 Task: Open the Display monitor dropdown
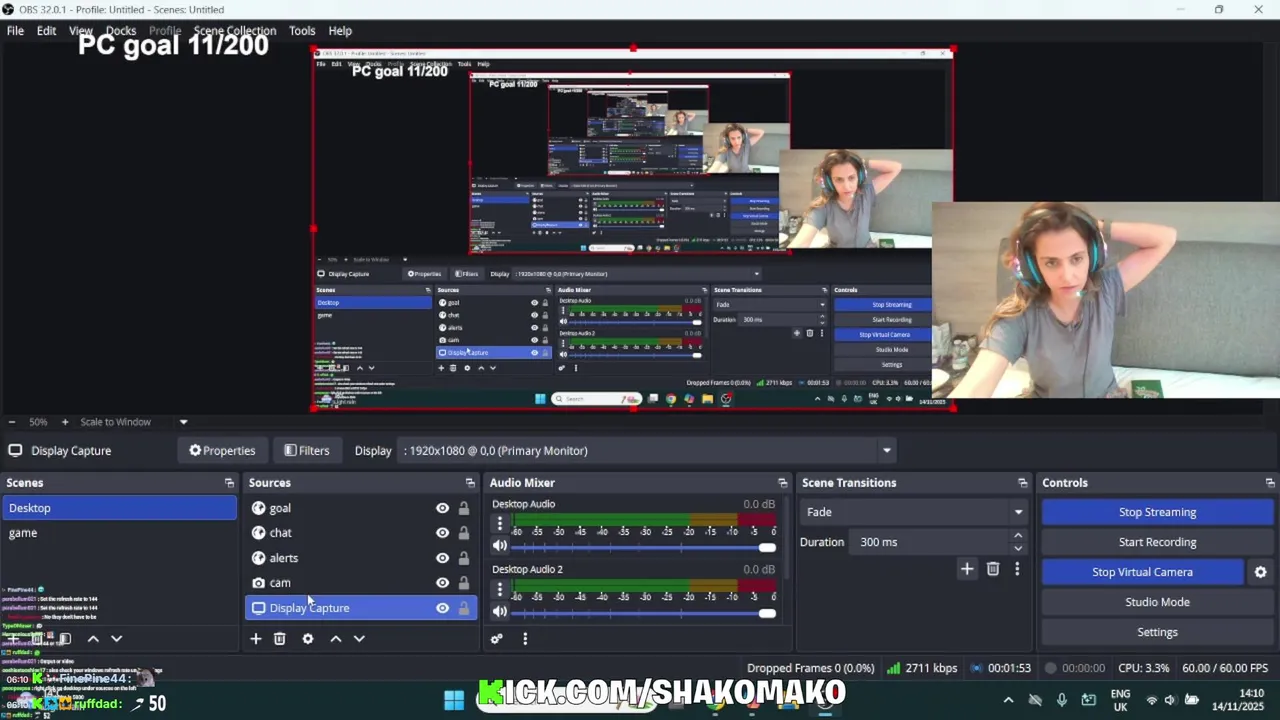click(646, 451)
